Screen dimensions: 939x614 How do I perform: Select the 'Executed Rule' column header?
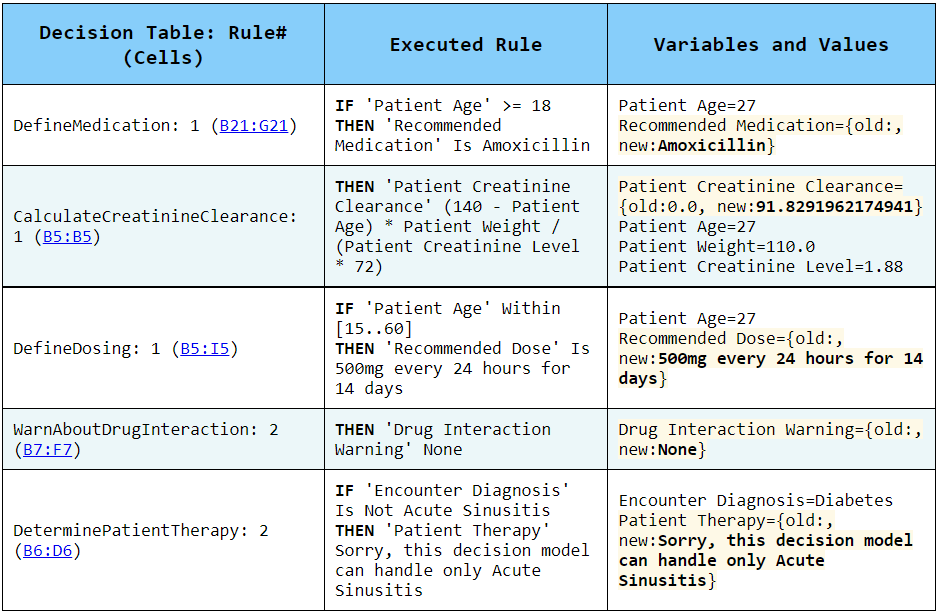click(465, 45)
